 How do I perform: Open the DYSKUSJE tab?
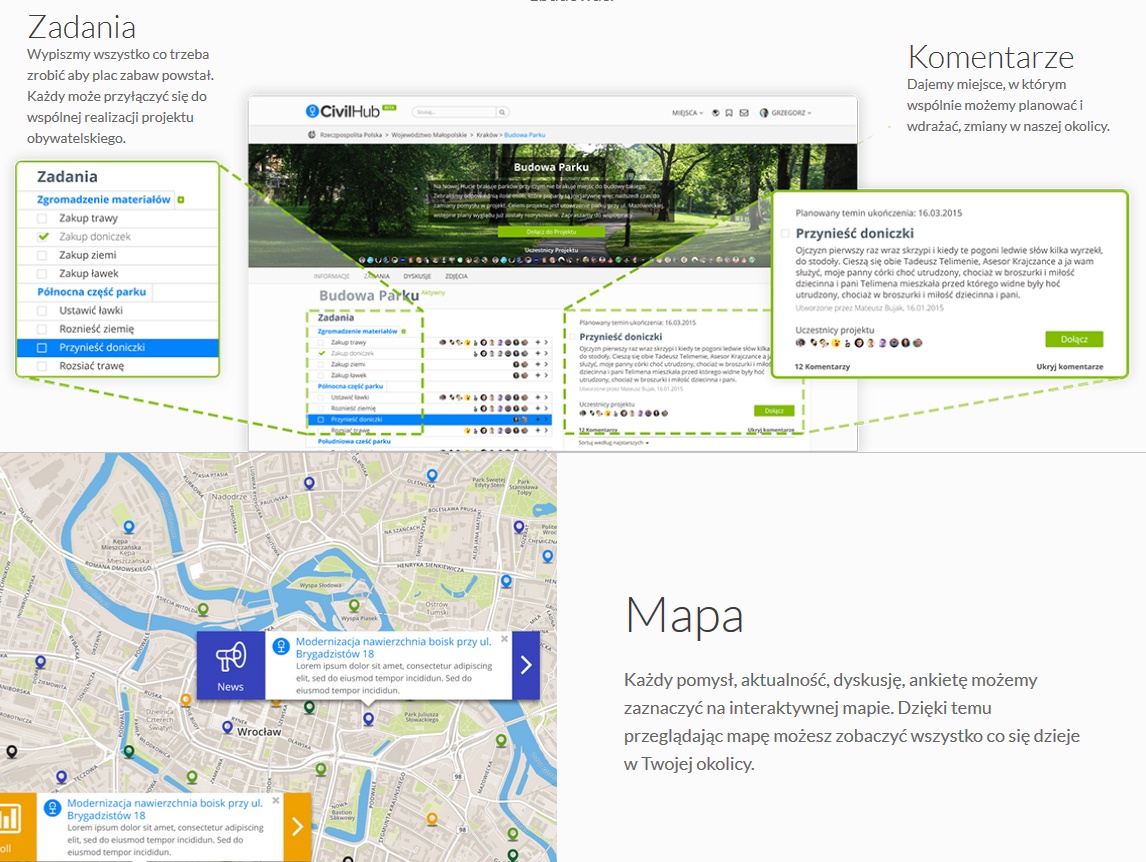[417, 275]
